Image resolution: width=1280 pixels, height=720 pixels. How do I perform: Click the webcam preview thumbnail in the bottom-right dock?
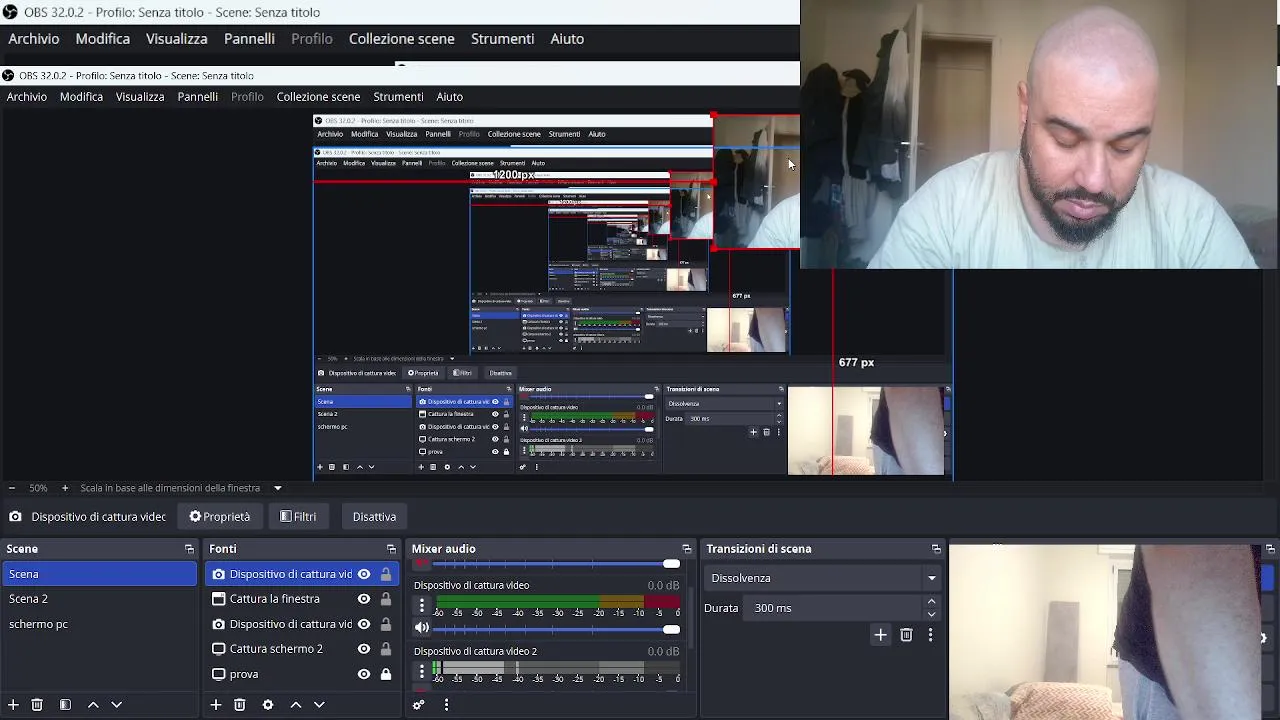pos(1105,632)
